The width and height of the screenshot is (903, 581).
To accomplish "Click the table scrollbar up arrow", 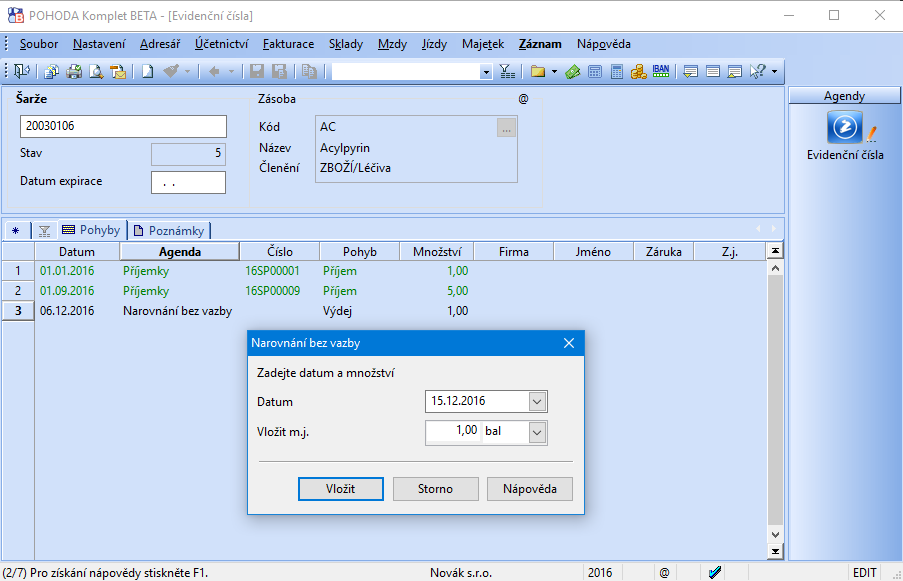I will pyautogui.click(x=775, y=268).
